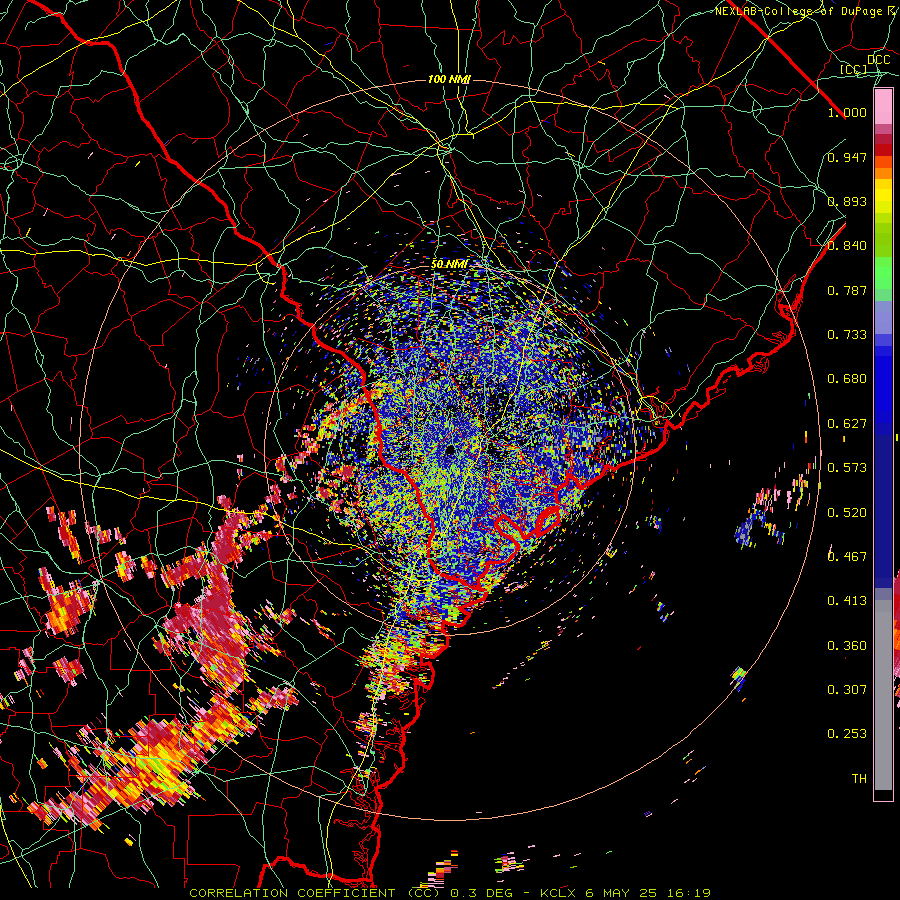The height and width of the screenshot is (900, 900).
Task: Click the 0.787 scale value
Action: pos(847,290)
